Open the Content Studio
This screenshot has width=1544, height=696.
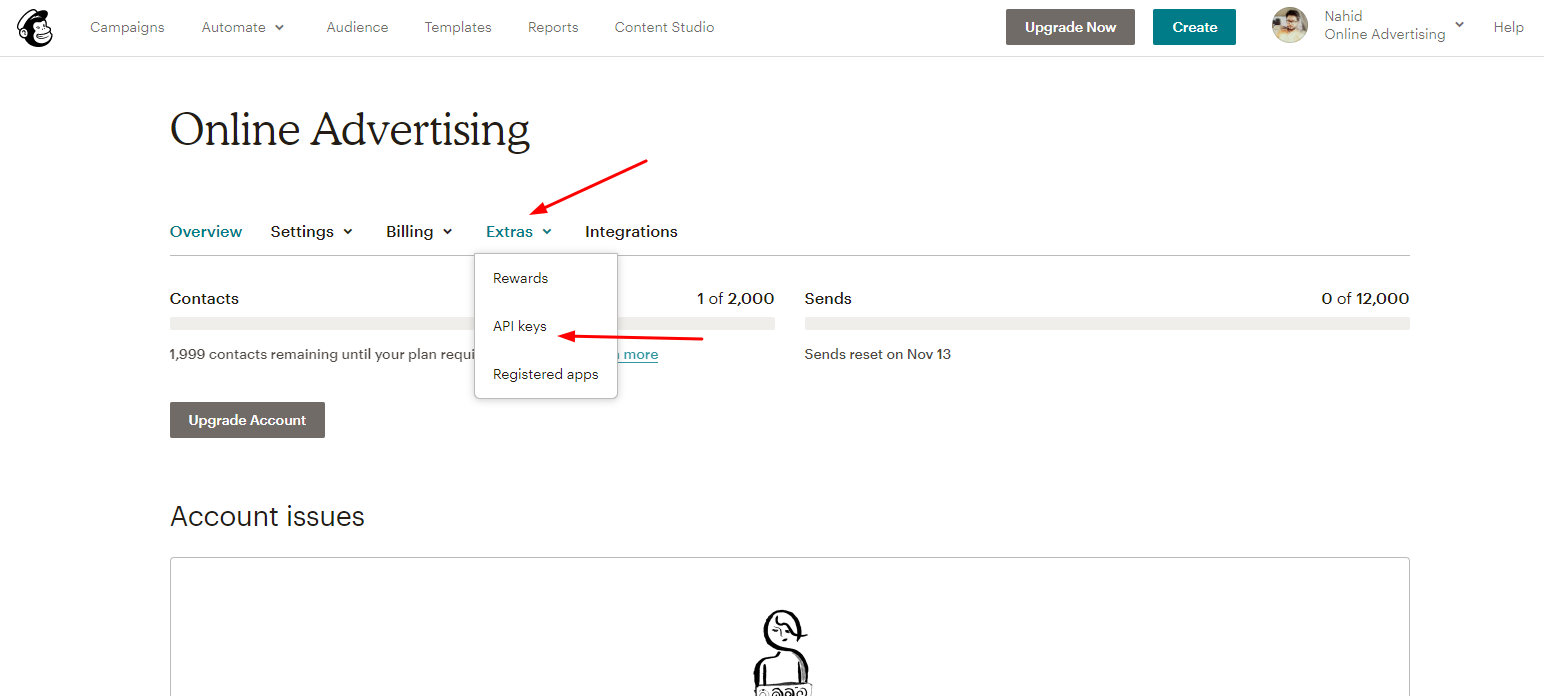tap(663, 27)
